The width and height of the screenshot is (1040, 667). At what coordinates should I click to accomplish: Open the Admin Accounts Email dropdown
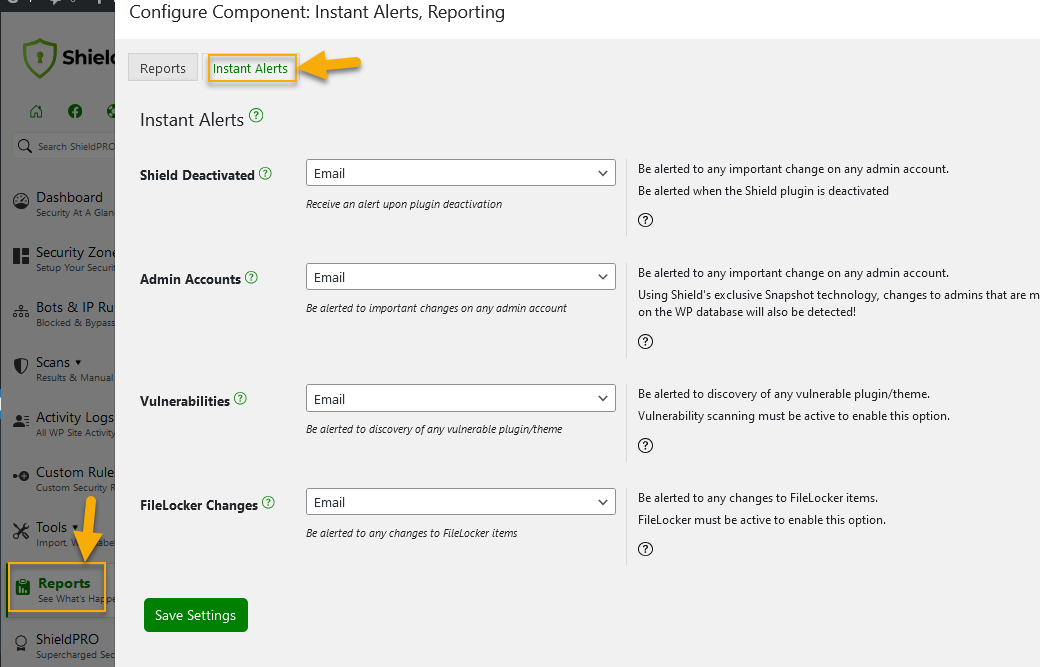460,277
